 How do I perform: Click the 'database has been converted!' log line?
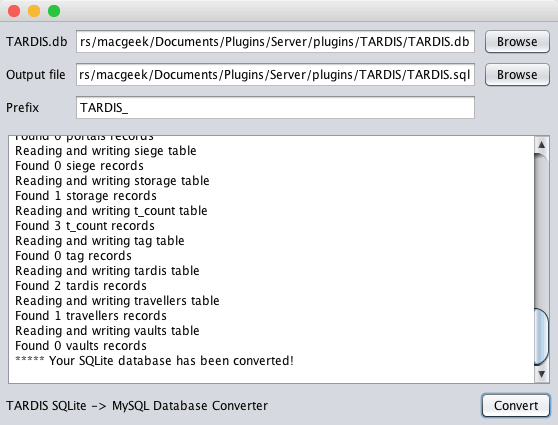[x=154, y=361]
